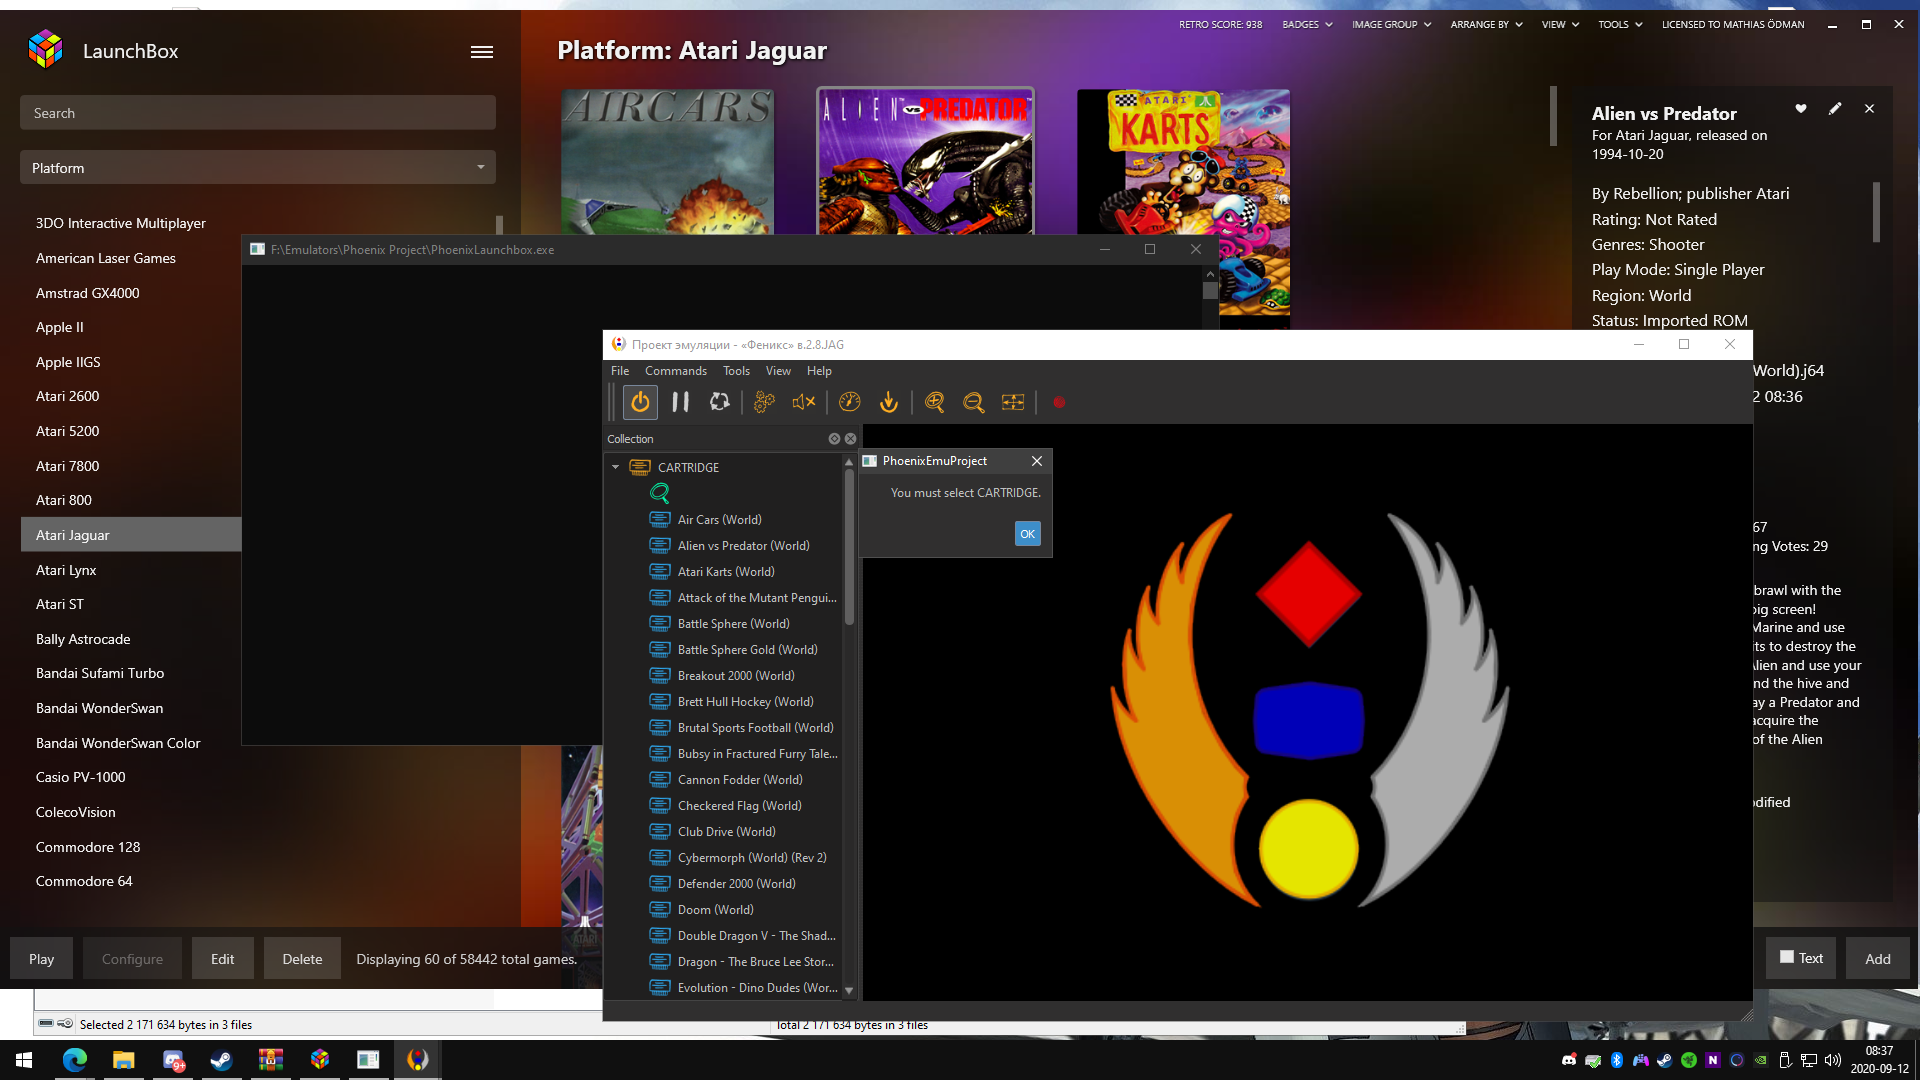Viewport: 1920px width, 1080px height.
Task: Open LaunchBox cube icon in taskbar
Action: [320, 1060]
